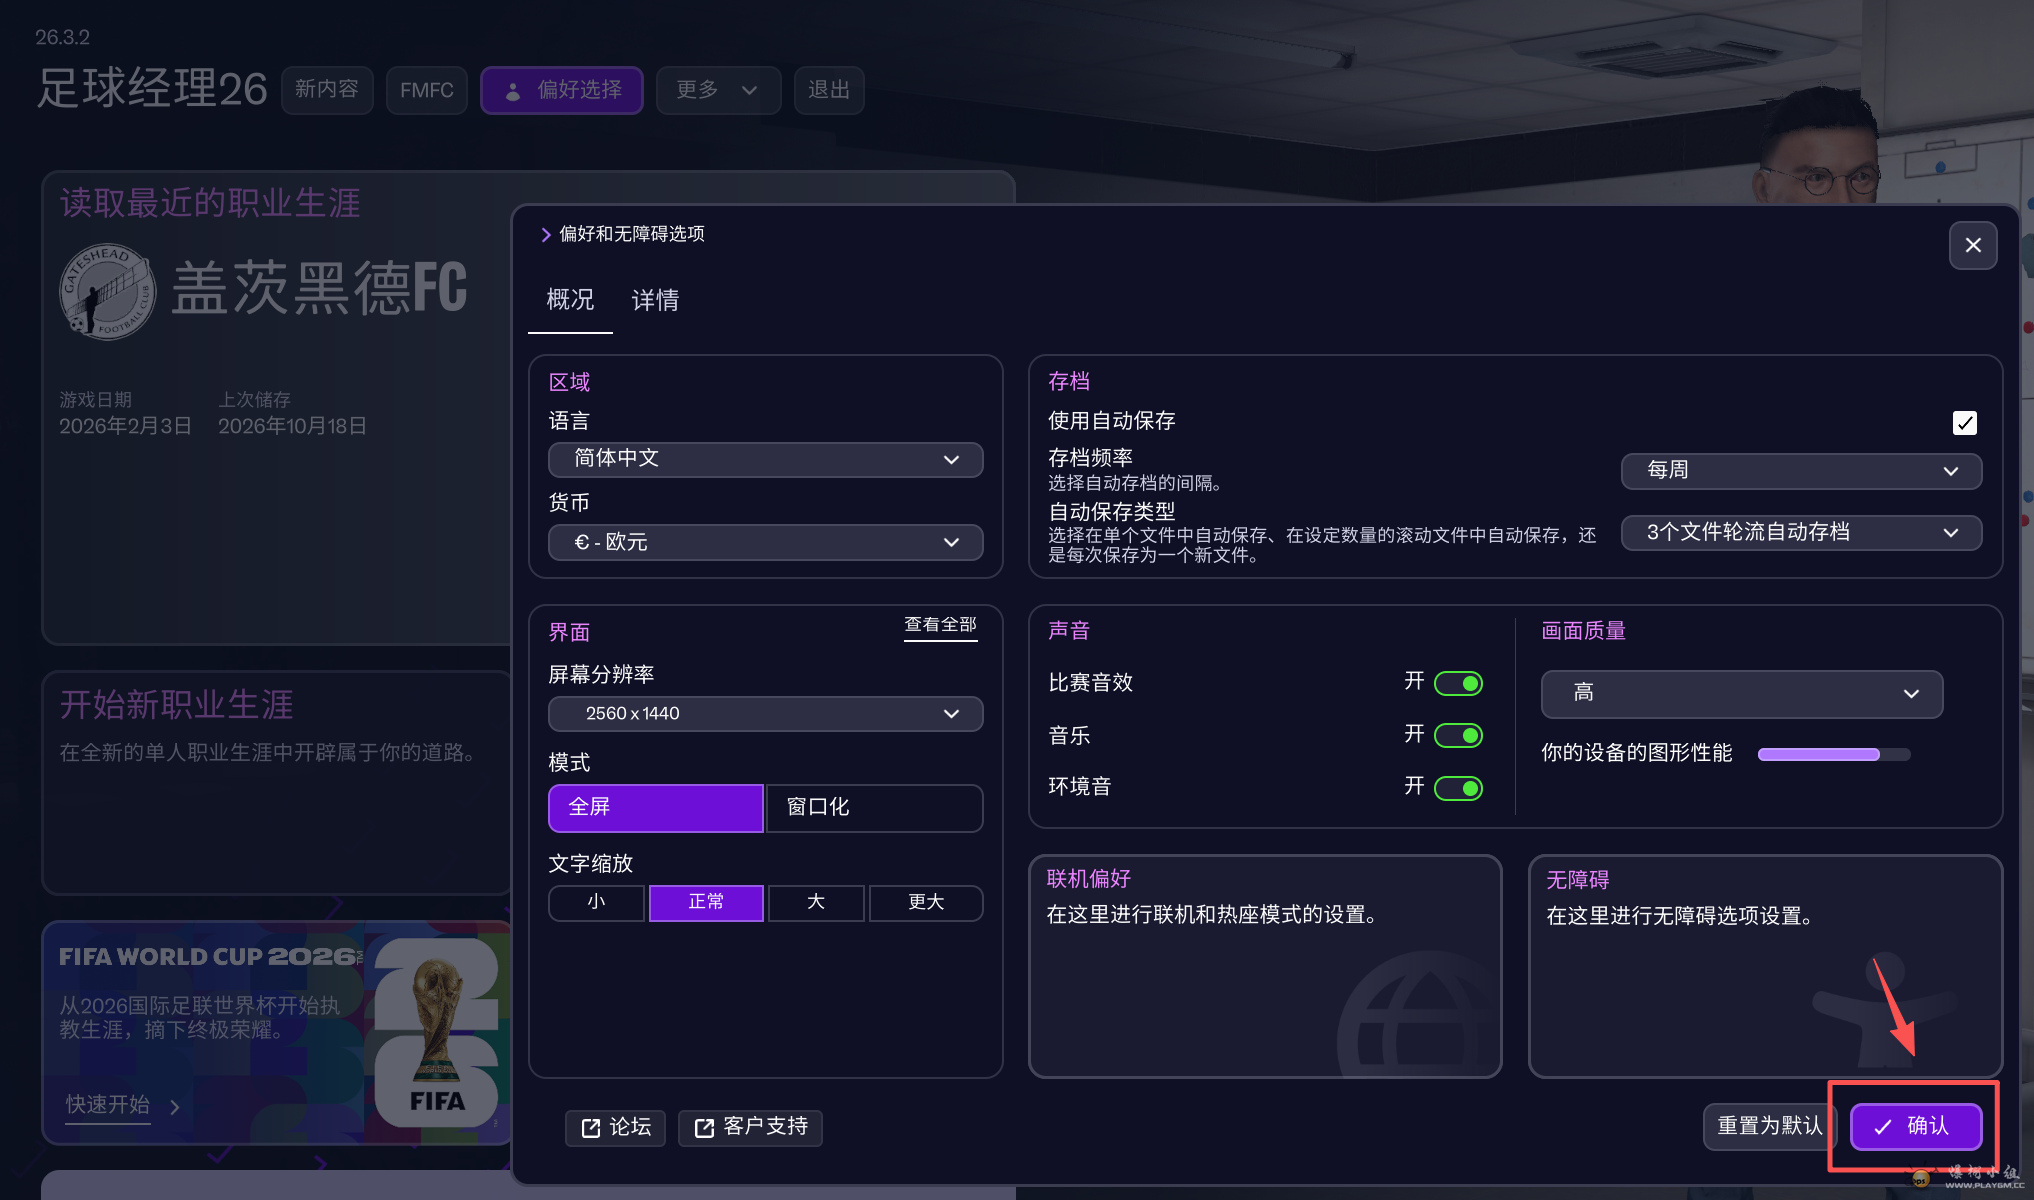Screen dimensions: 2034x1200
Task: Click the external-link icon beside 客户支持
Action: click(x=704, y=1127)
